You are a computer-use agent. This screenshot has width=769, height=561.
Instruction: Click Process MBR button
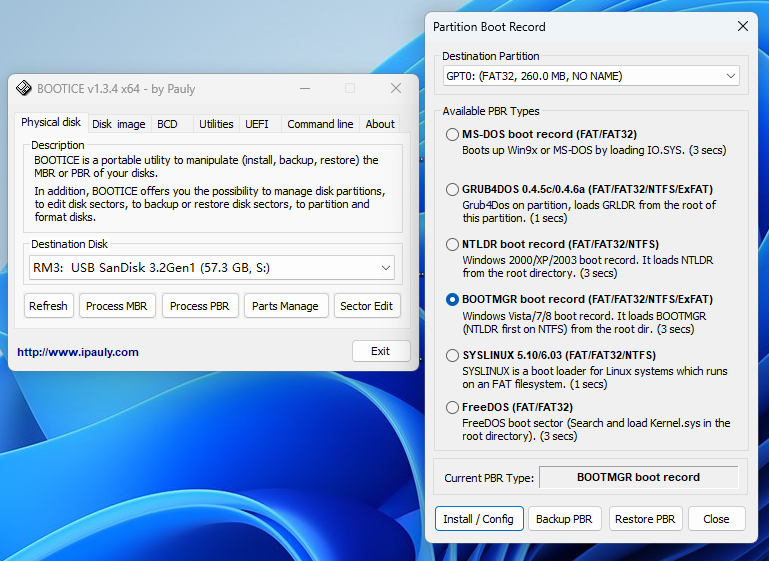tap(117, 306)
